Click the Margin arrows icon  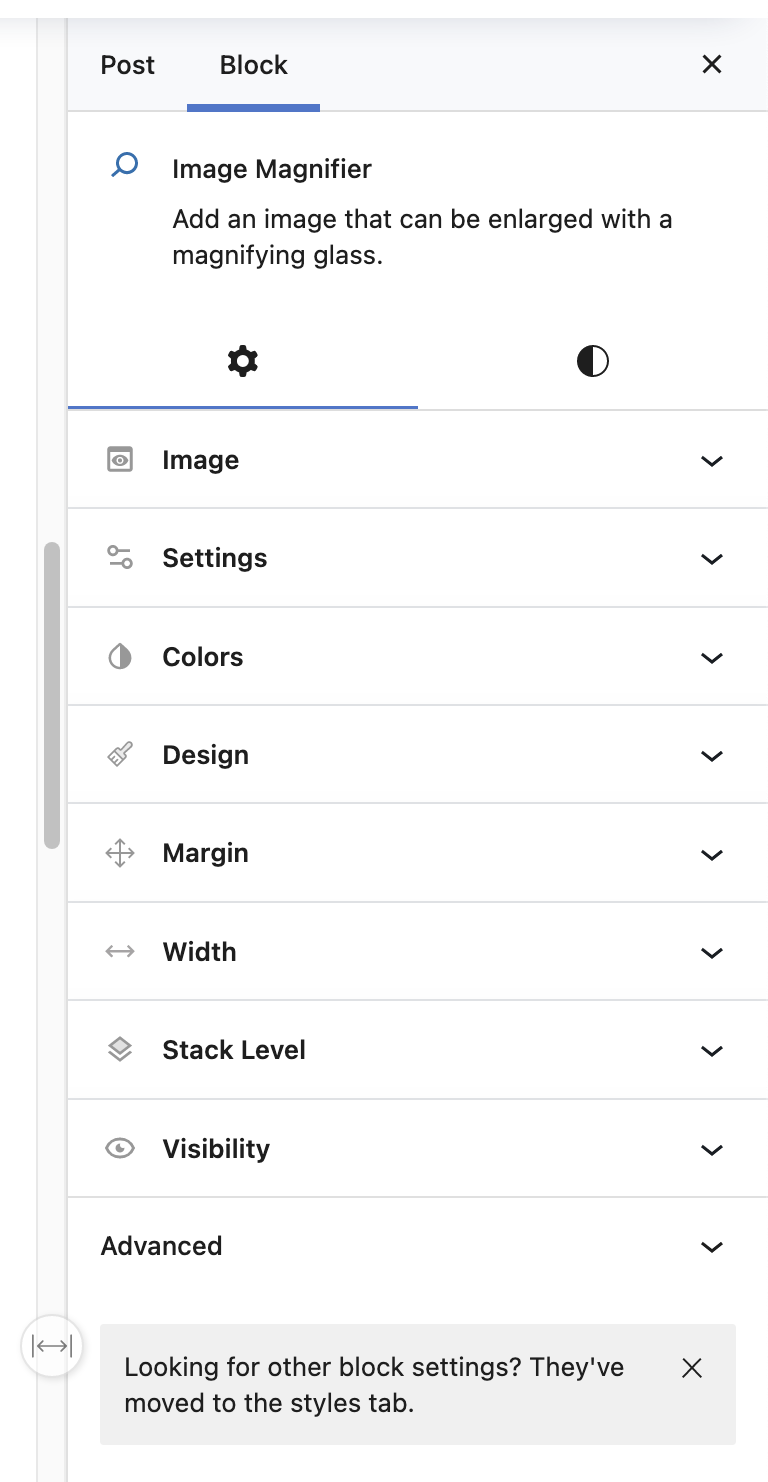pyautogui.click(x=119, y=853)
